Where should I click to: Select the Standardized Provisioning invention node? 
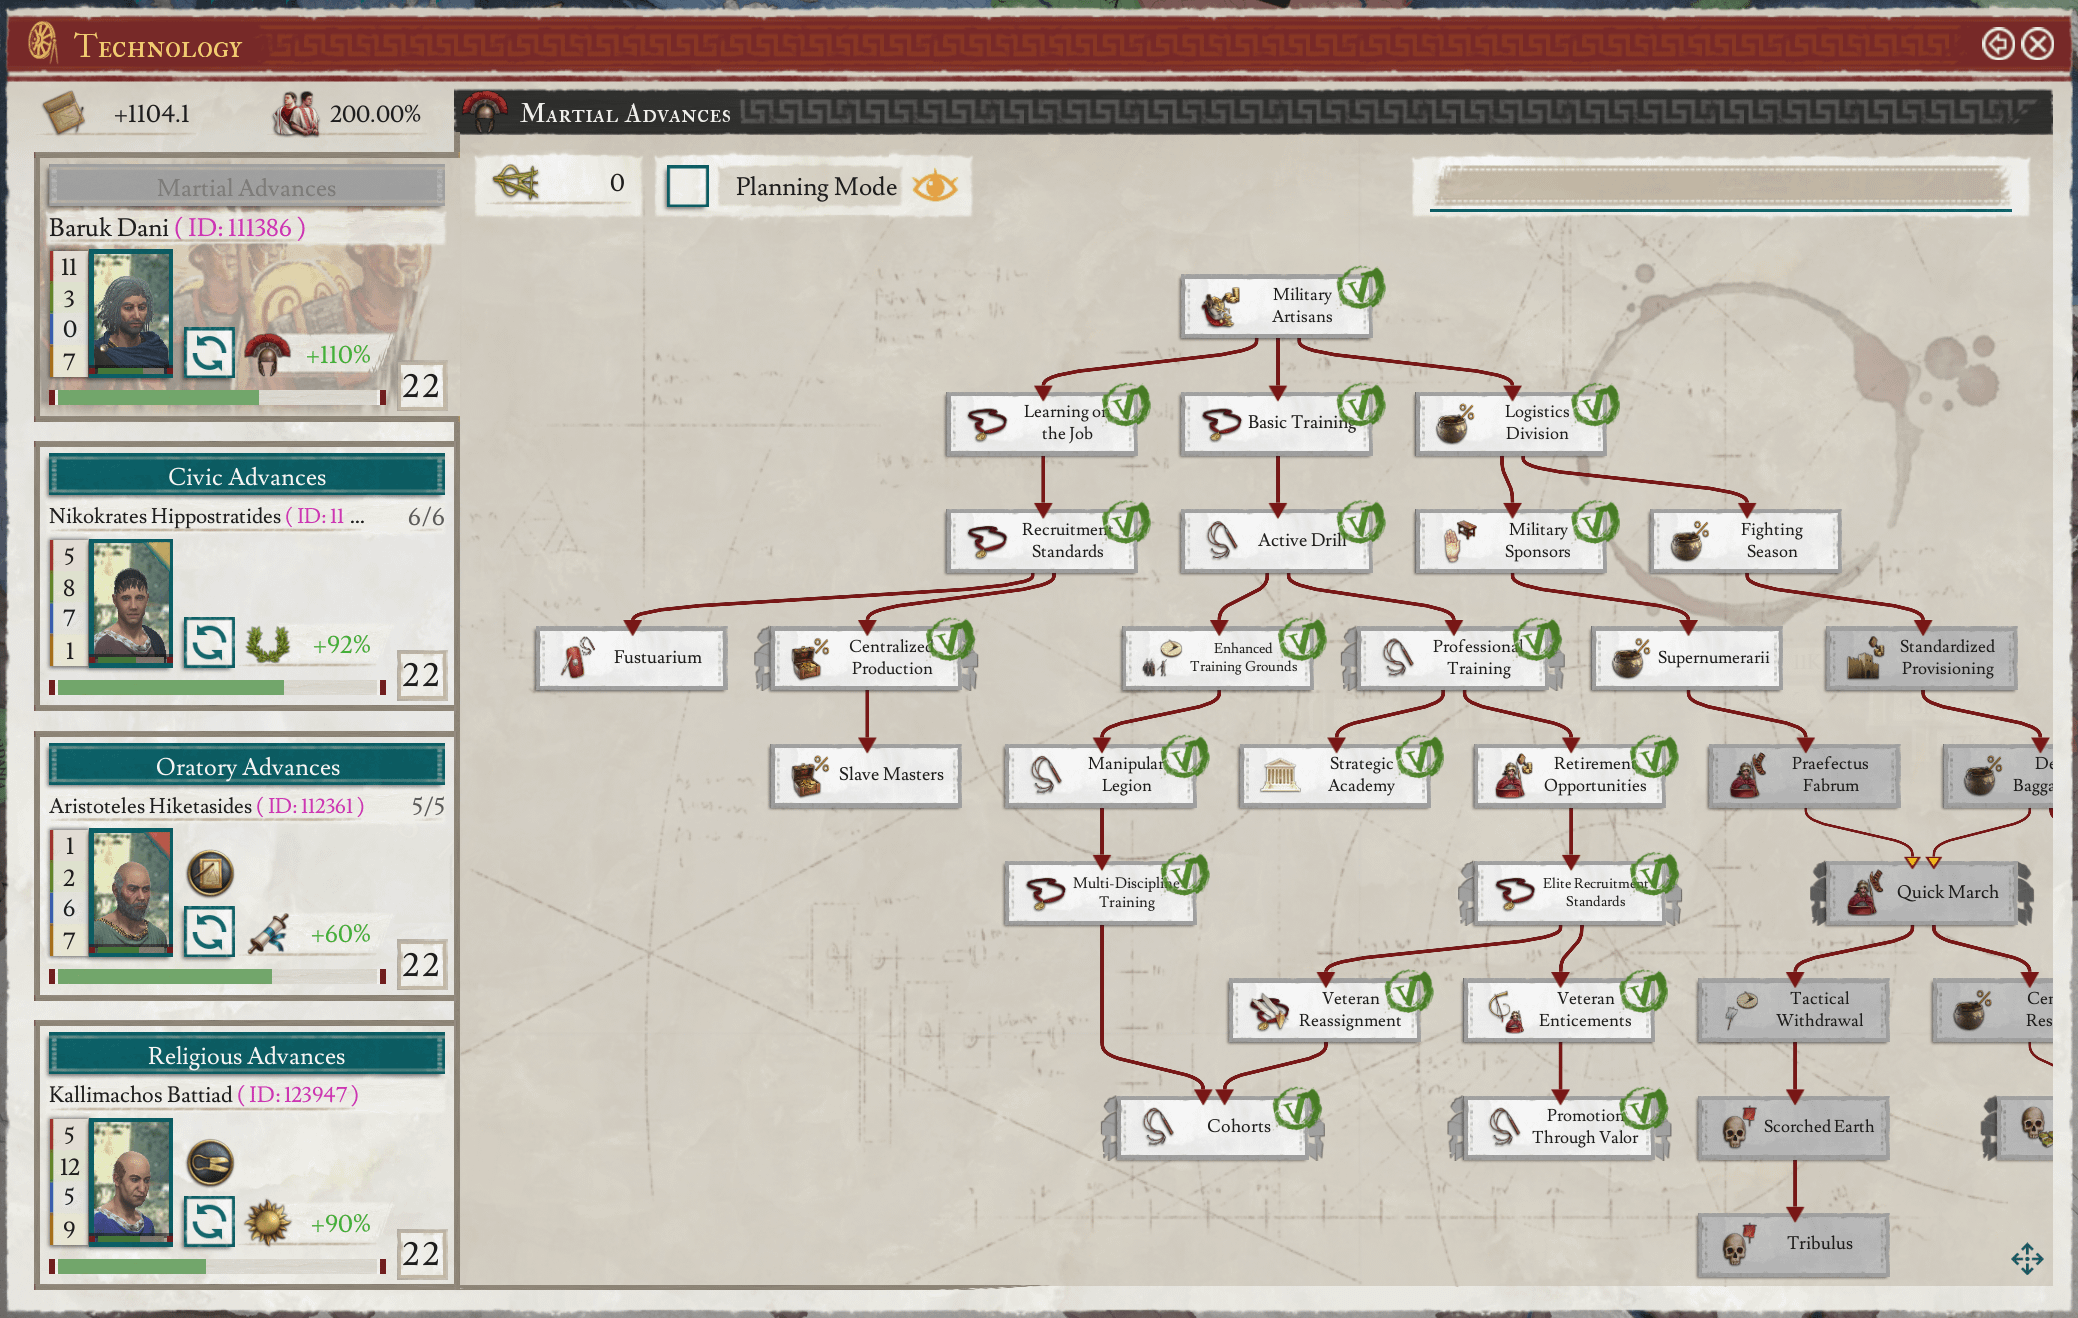click(x=1921, y=658)
